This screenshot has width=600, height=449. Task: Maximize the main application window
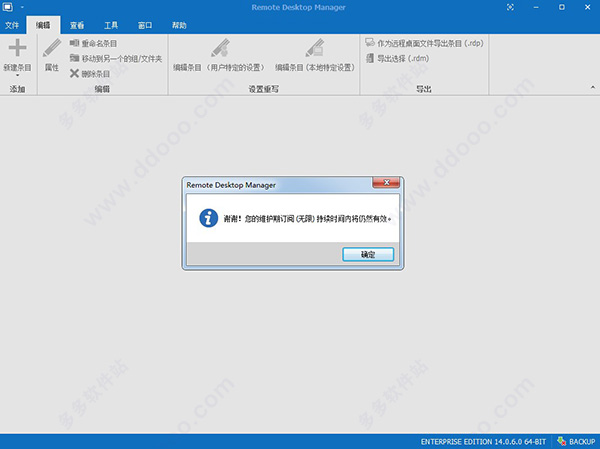point(561,7)
